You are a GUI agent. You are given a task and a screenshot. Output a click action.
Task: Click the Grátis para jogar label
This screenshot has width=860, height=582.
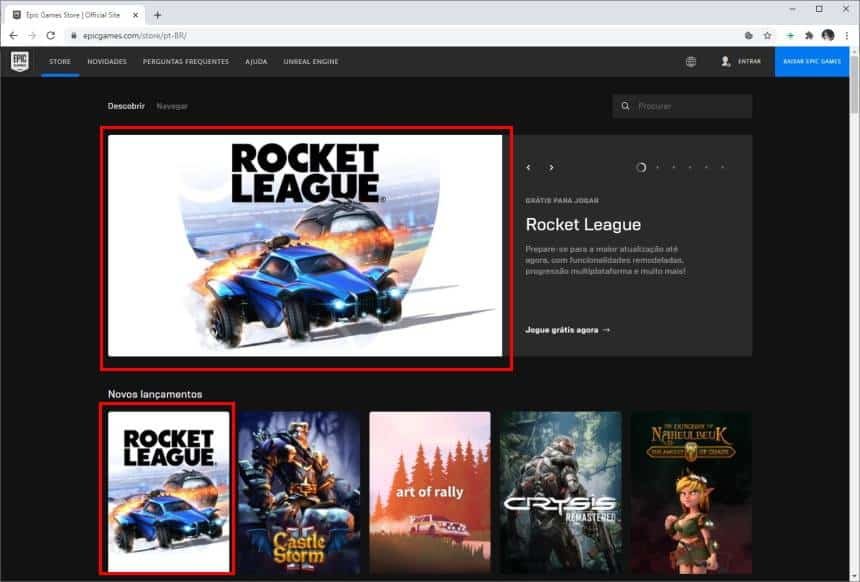pyautogui.click(x=562, y=200)
